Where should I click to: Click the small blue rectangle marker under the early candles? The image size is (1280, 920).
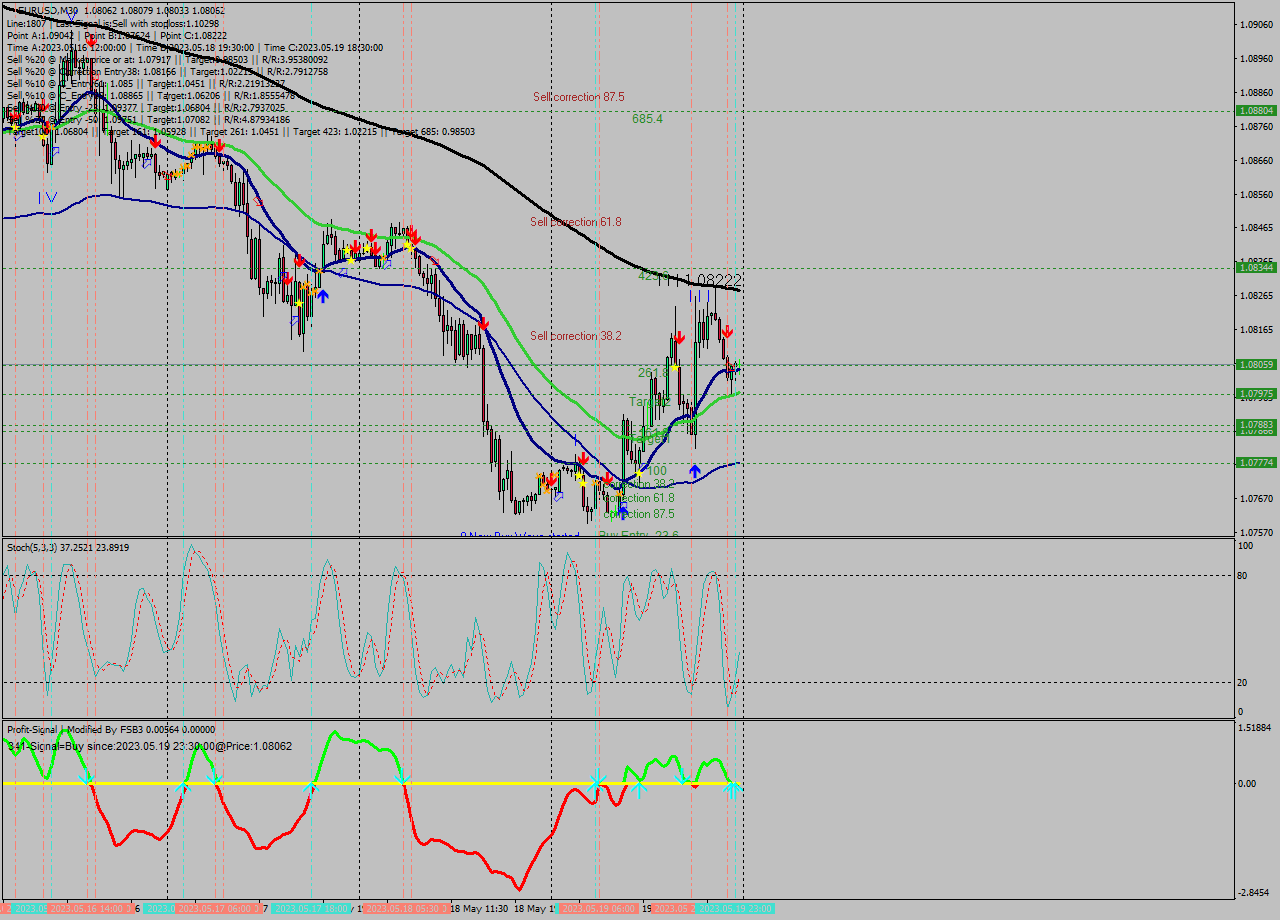click(55, 150)
